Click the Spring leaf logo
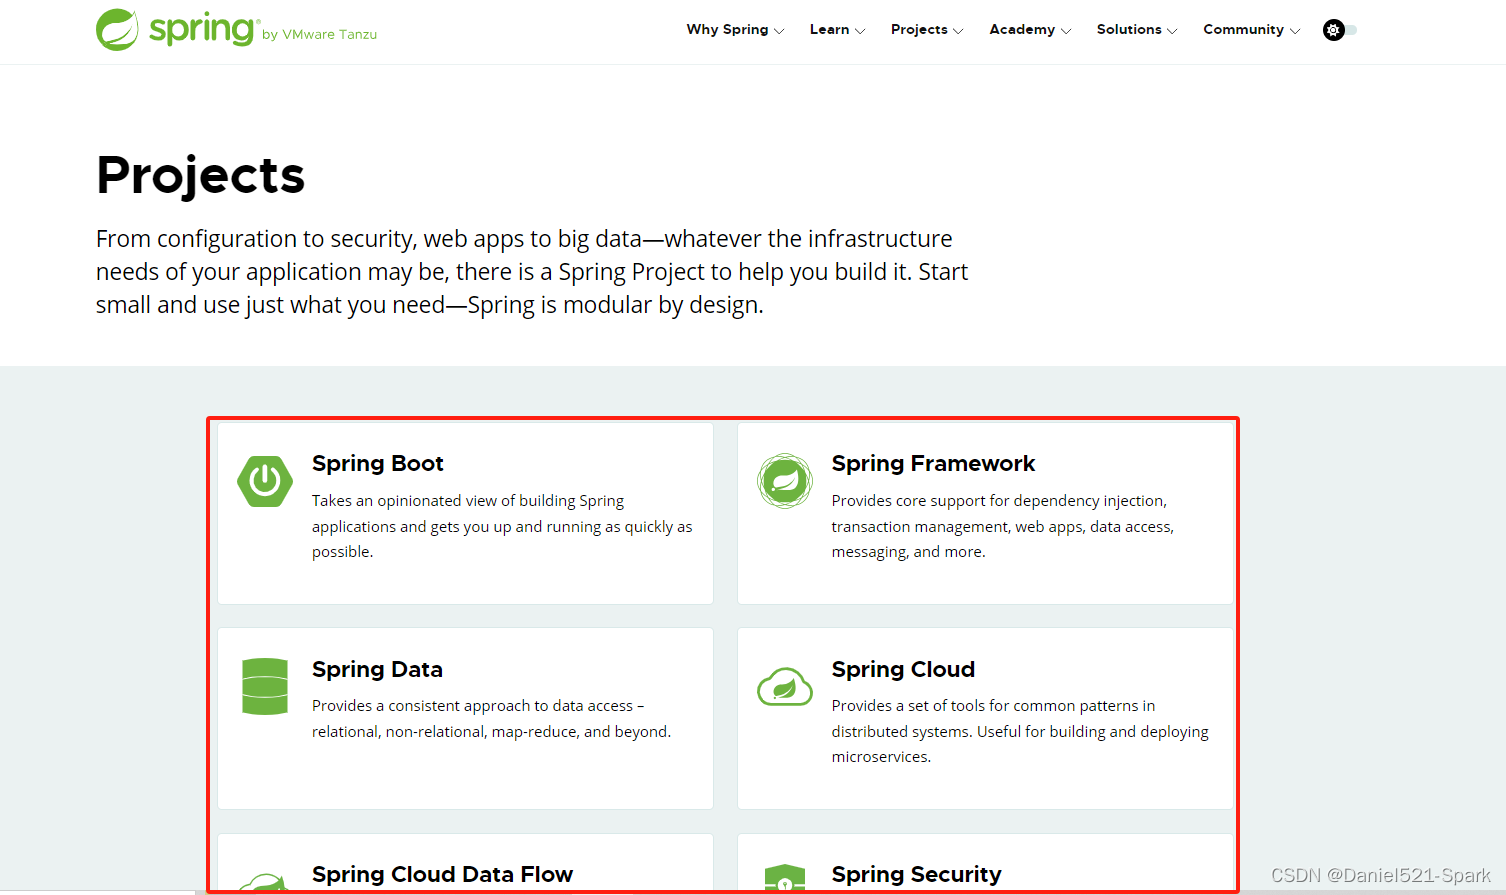 coord(117,30)
